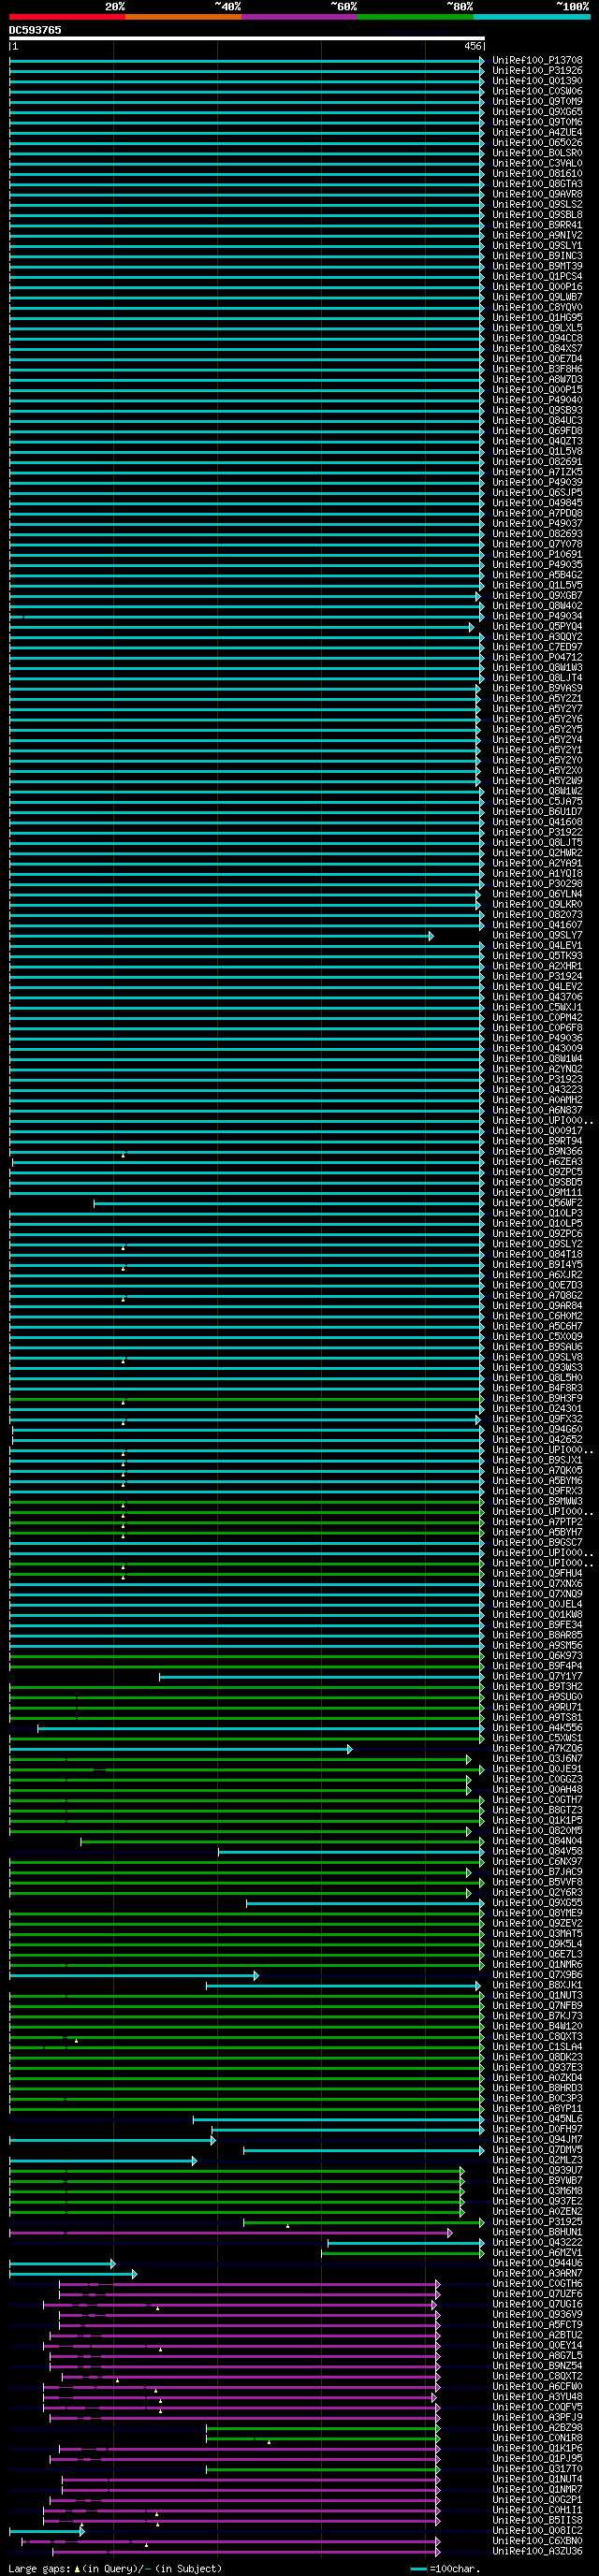The width and height of the screenshot is (599, 2576).
Task: Select label UniRef100_B9INC3
Action: pos(537,256)
